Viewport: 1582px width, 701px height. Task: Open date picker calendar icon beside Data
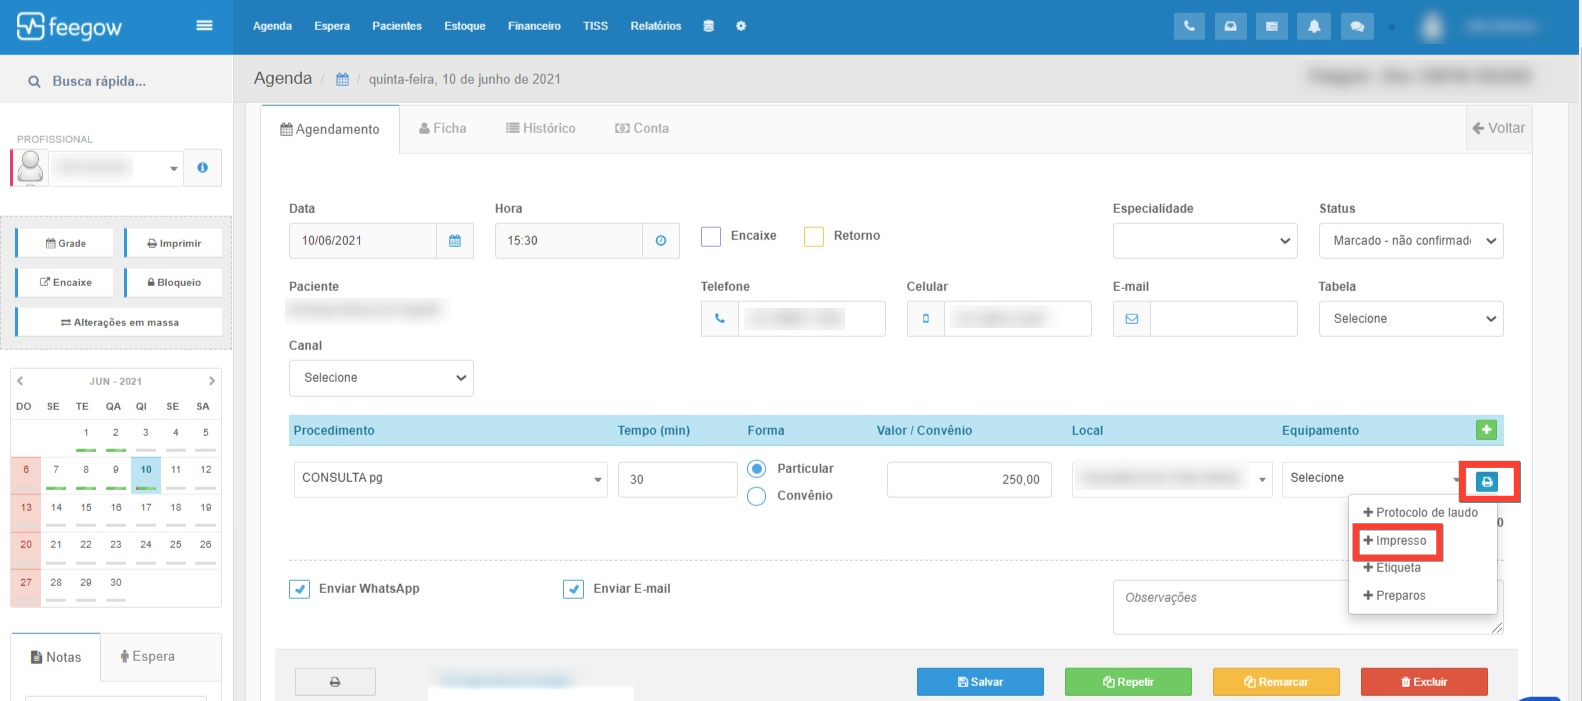(455, 241)
